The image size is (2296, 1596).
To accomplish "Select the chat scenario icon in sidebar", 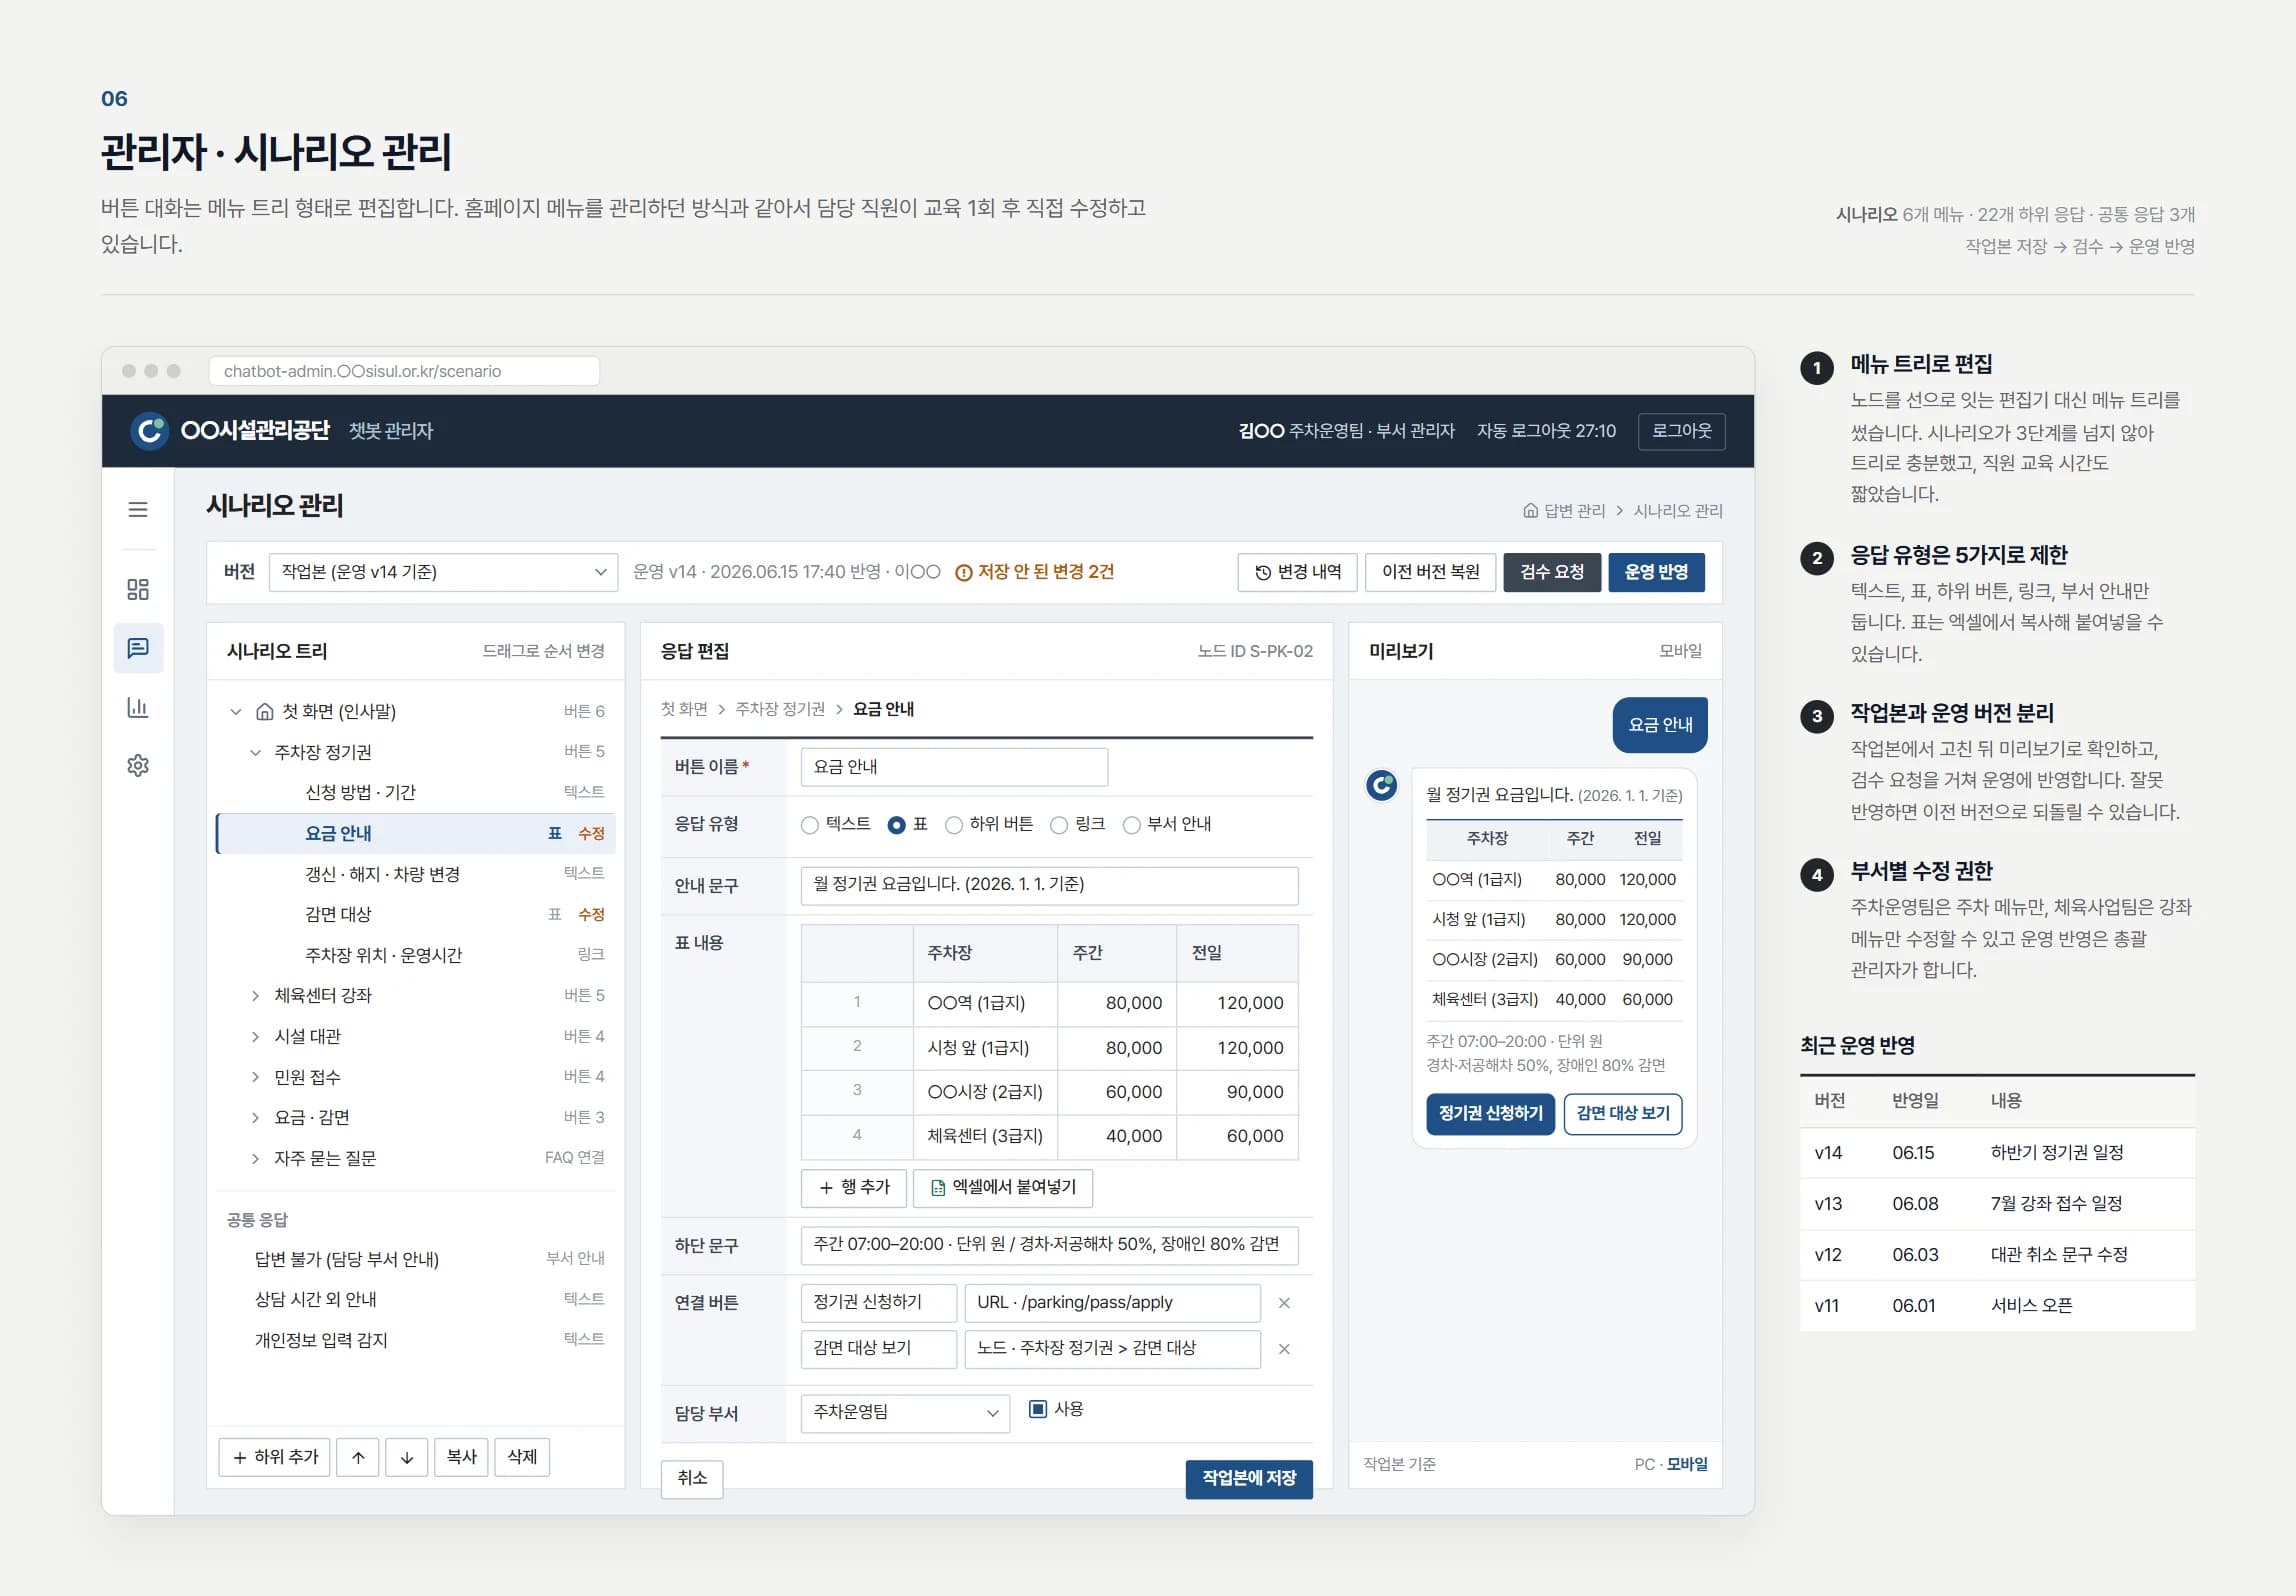I will pos(138,648).
